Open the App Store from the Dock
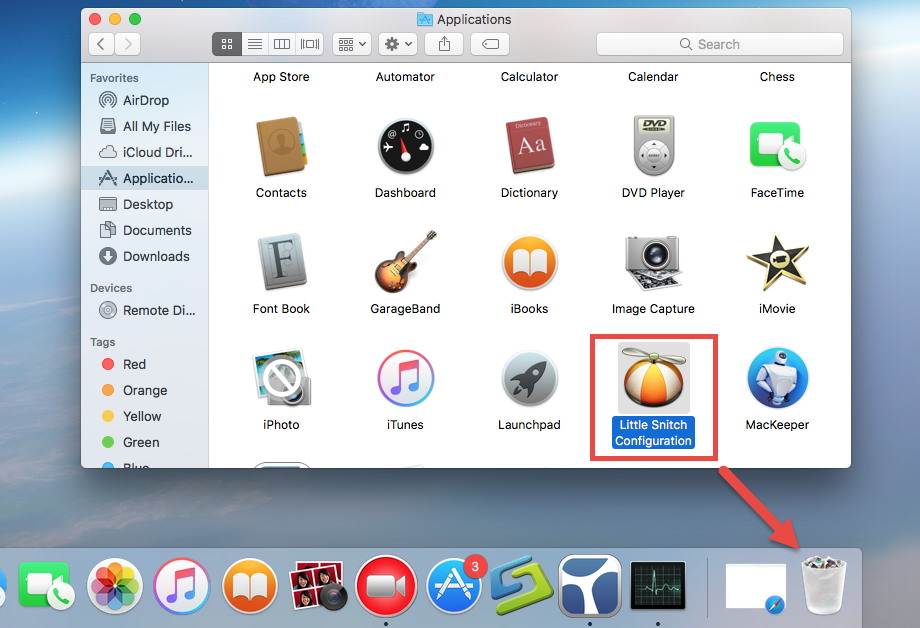920x628 pixels. 454,586
